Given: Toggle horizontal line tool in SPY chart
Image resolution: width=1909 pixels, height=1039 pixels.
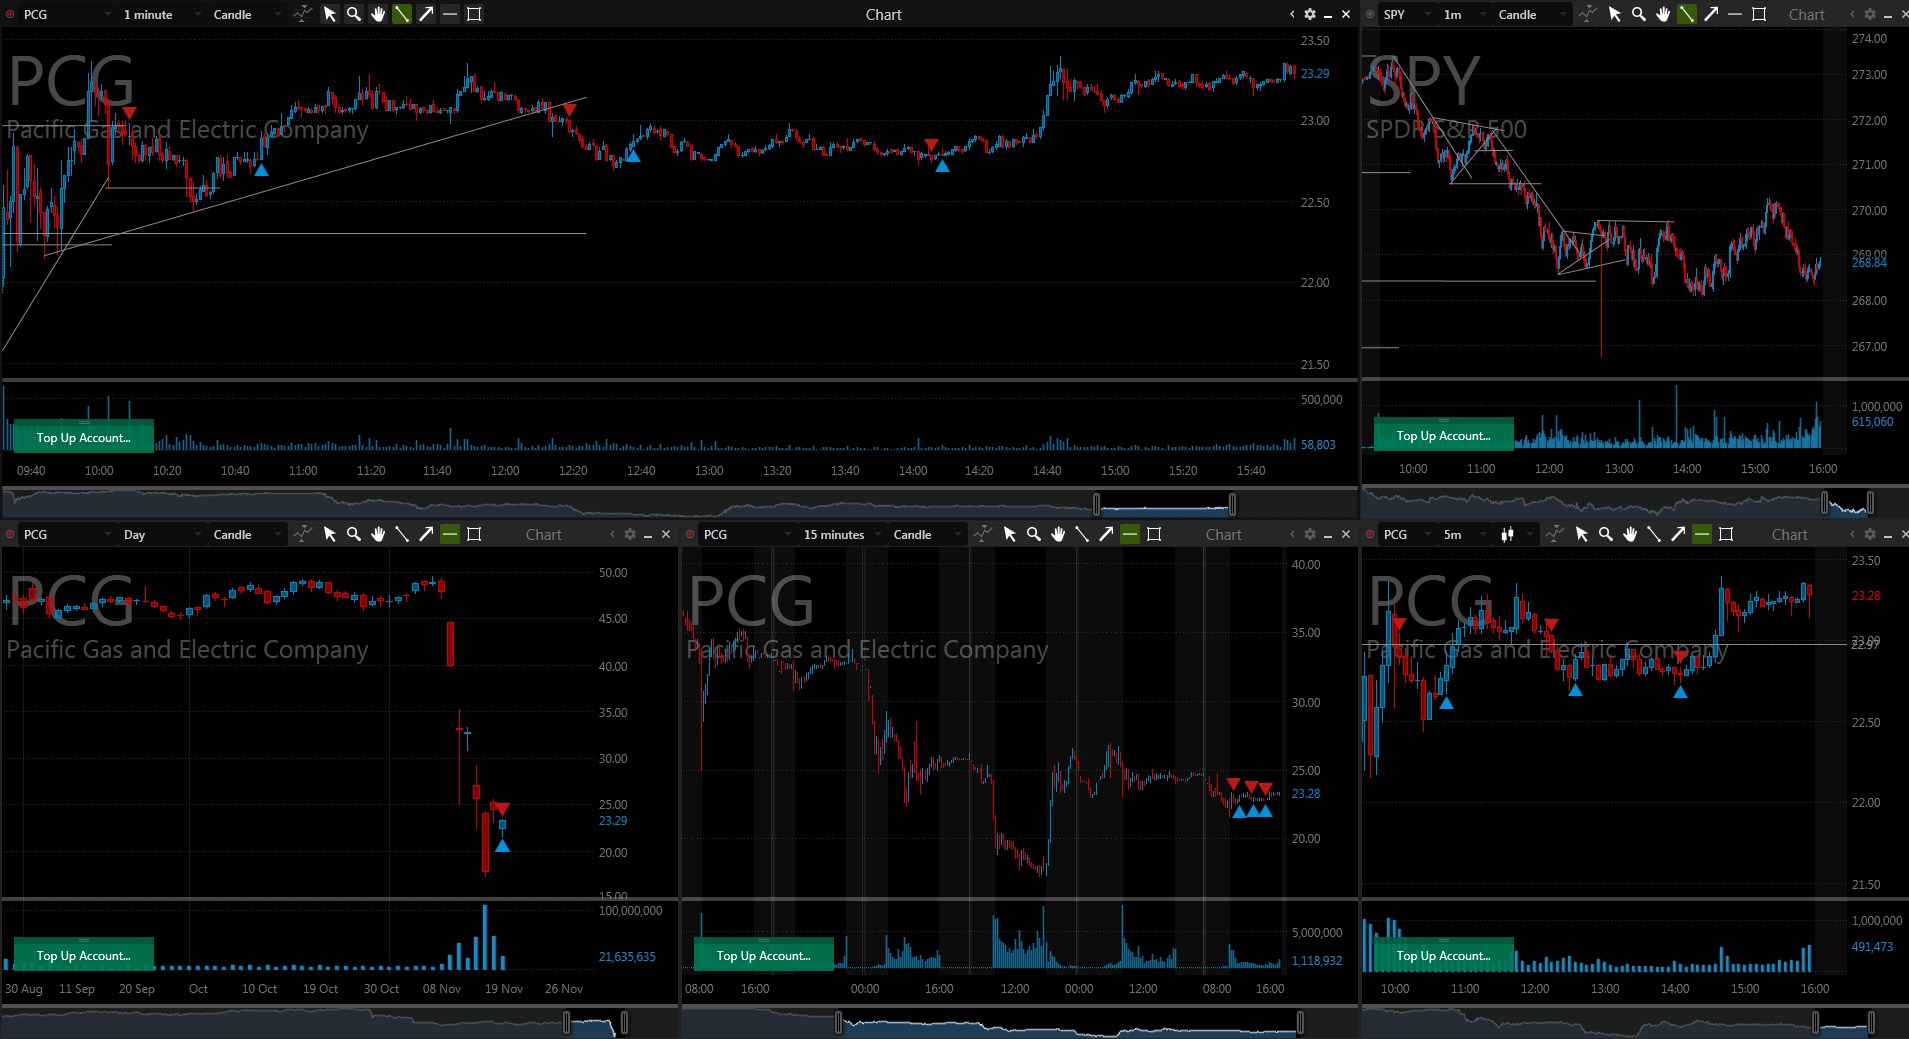Looking at the screenshot, I should tap(1735, 14).
